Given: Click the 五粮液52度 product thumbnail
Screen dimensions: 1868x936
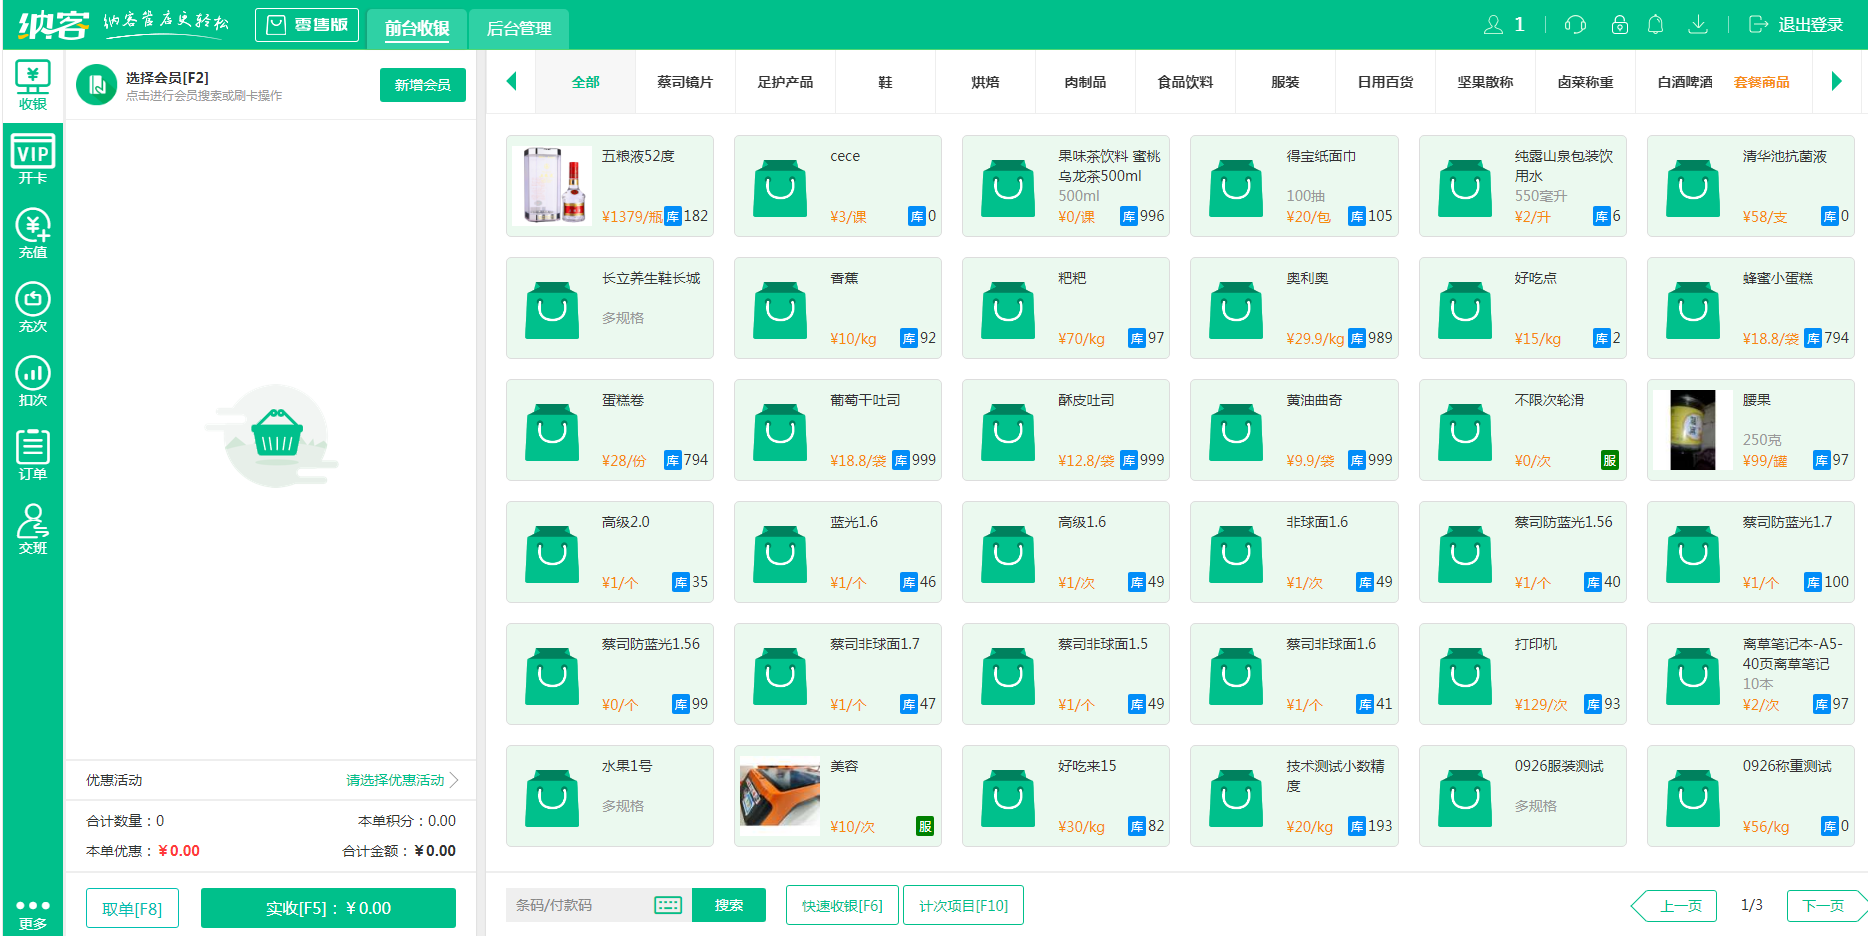Looking at the screenshot, I should (552, 185).
